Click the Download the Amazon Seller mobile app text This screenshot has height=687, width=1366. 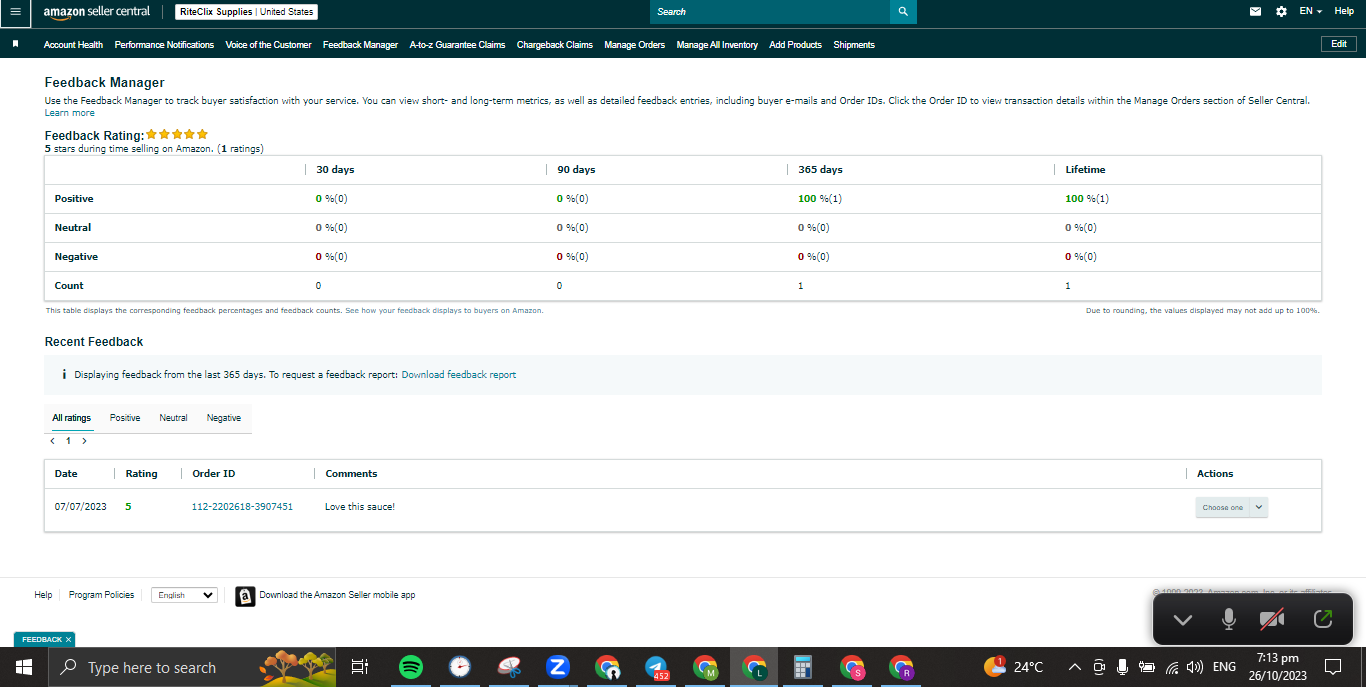[337, 595]
